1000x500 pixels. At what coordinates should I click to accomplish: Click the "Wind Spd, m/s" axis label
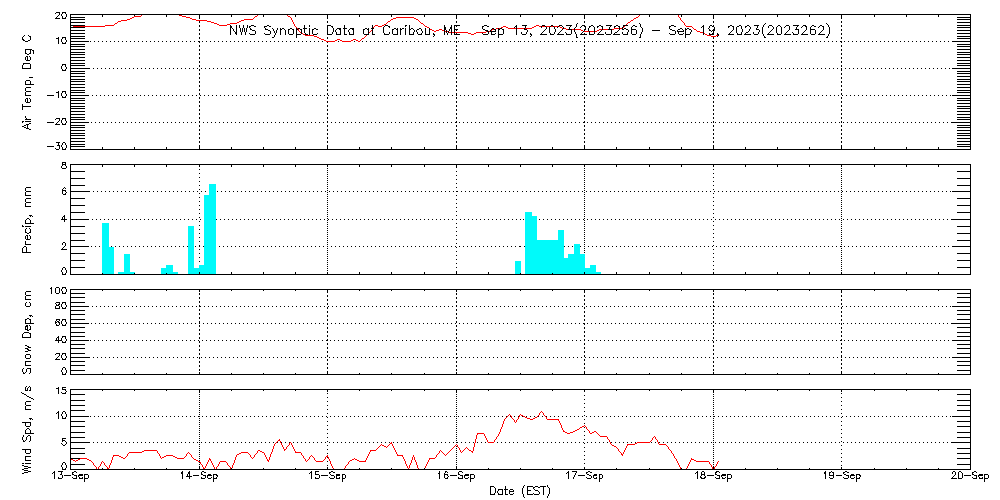click(x=28, y=428)
